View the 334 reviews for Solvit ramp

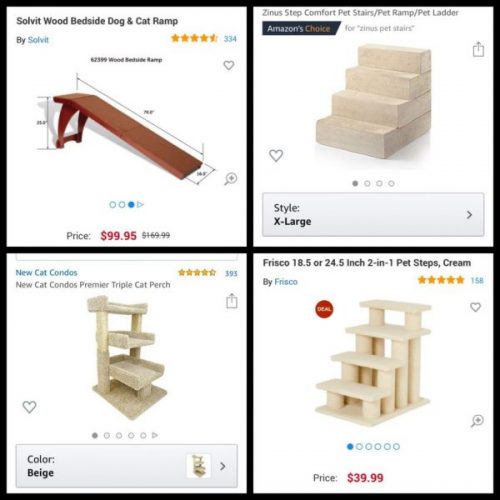(230, 39)
